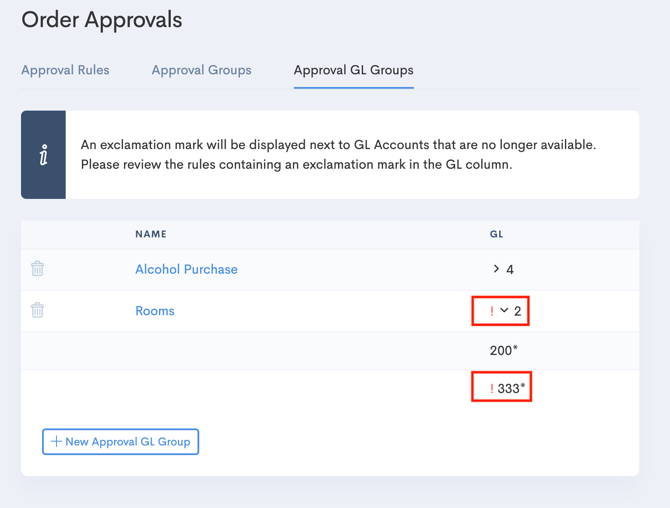Click the trash icon beside Rooms

[37, 310]
